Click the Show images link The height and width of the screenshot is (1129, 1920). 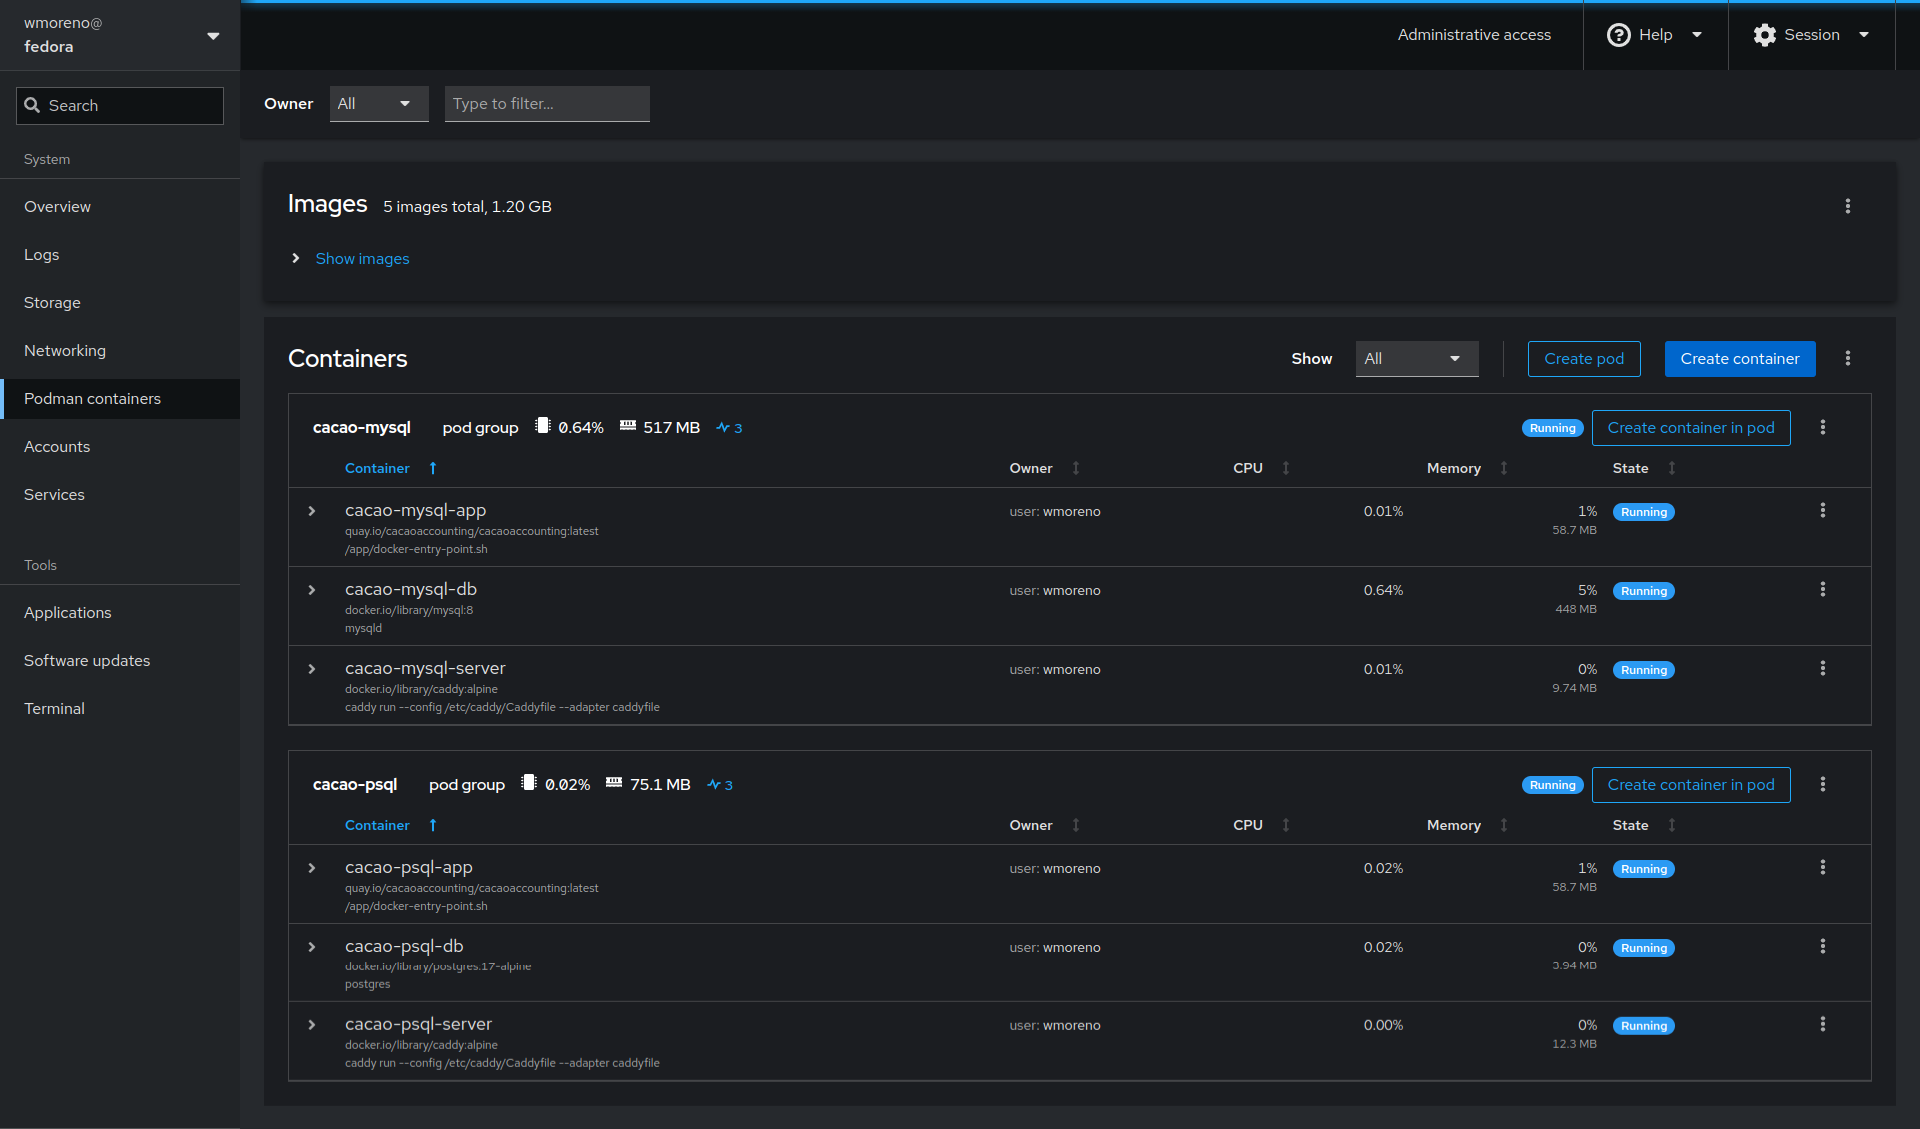[x=362, y=258]
